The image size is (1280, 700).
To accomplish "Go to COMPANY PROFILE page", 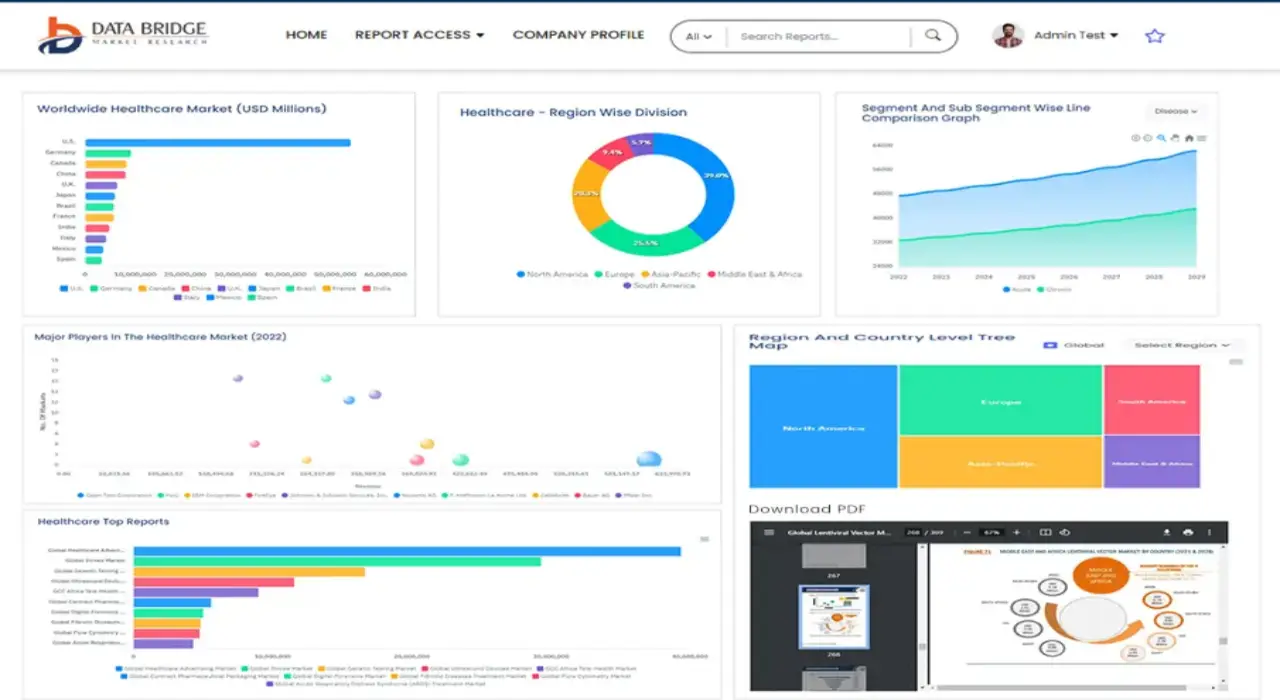I will pyautogui.click(x=578, y=35).
